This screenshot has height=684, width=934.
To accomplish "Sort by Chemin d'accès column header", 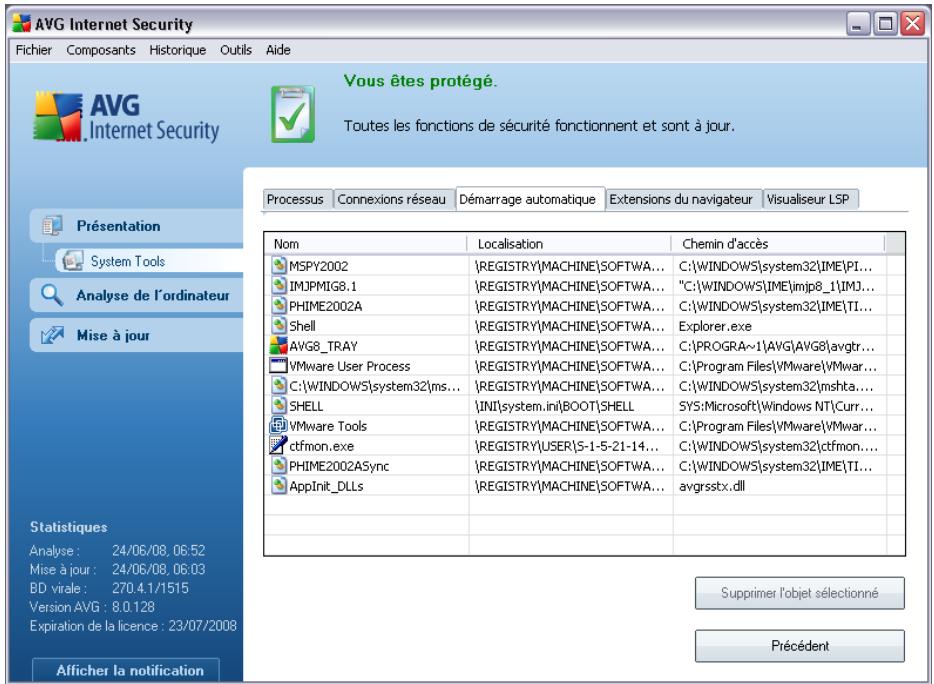I will pyautogui.click(x=779, y=244).
